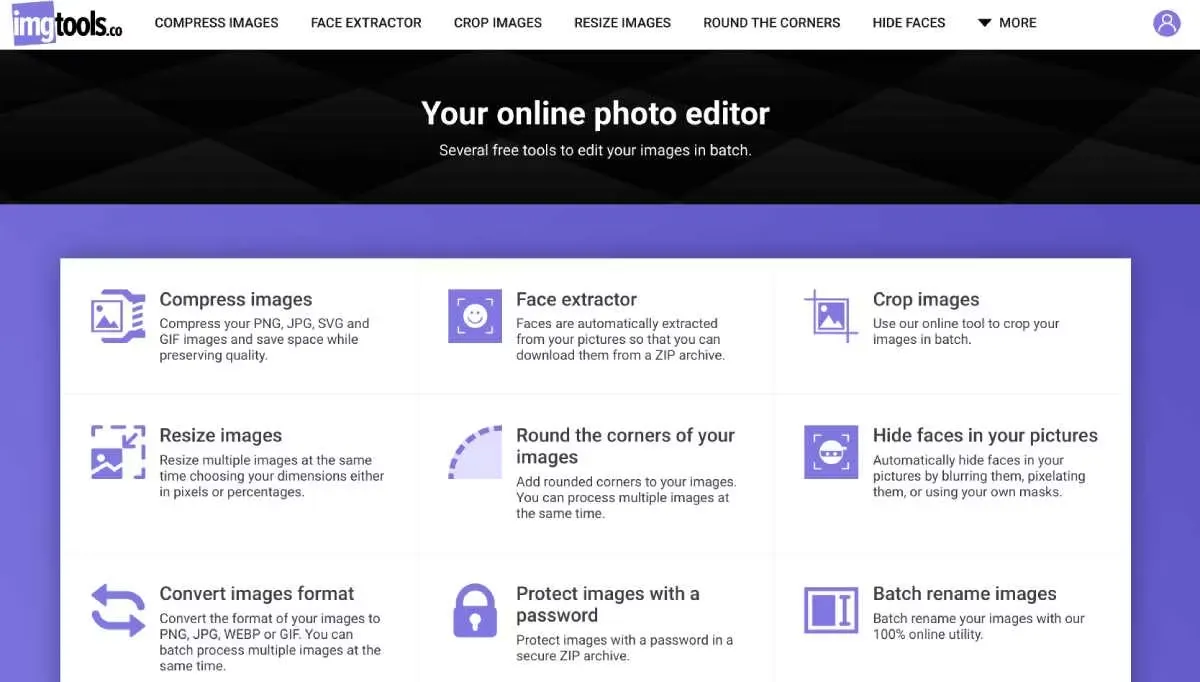
Task: Open ROUND THE CORNERS nav item
Action: point(771,23)
